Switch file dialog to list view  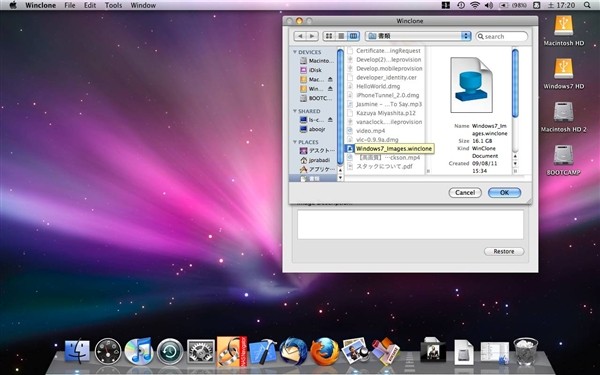pos(341,36)
